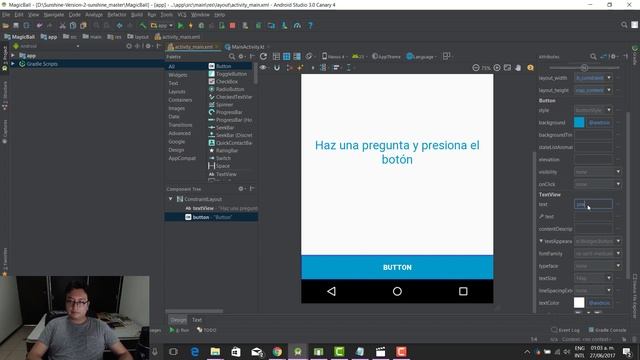Click the elevation input field
This screenshot has height=360, width=640.
click(593, 160)
